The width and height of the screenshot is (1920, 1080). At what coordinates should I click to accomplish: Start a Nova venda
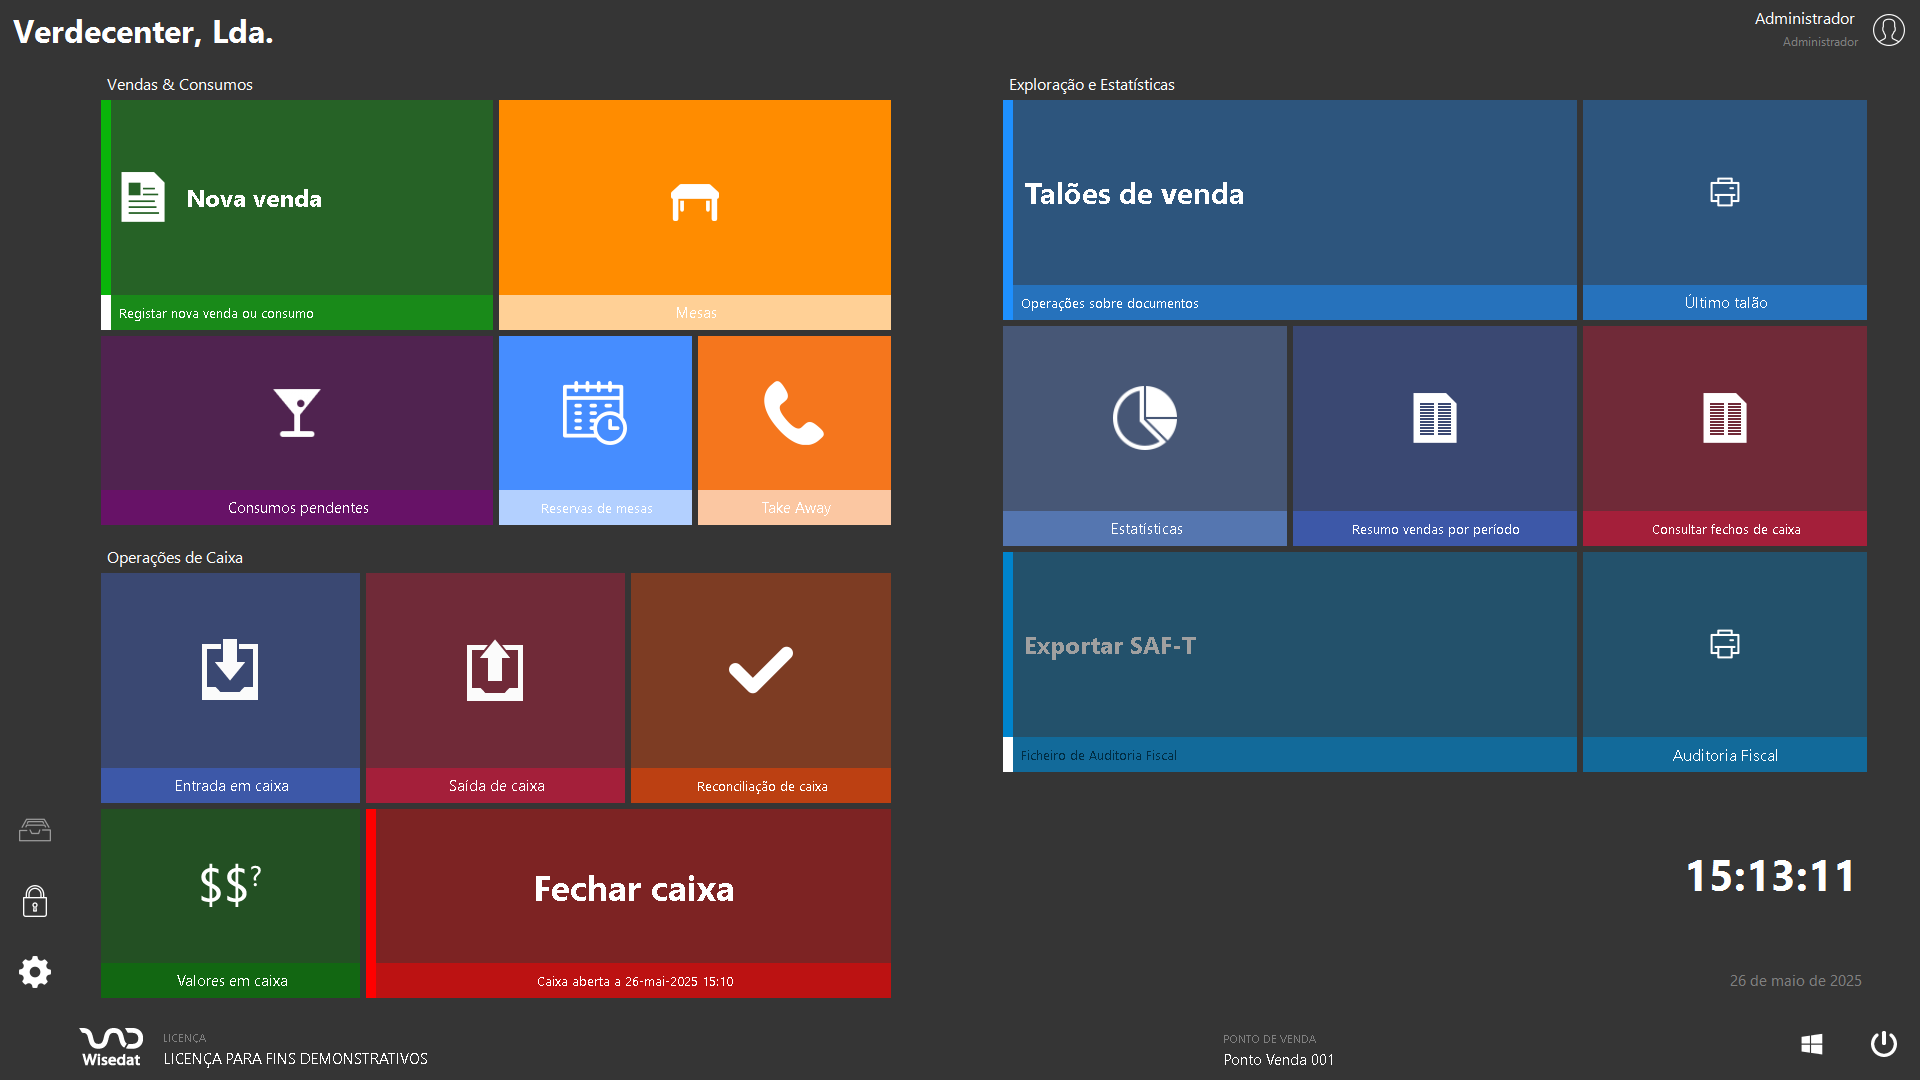point(297,199)
